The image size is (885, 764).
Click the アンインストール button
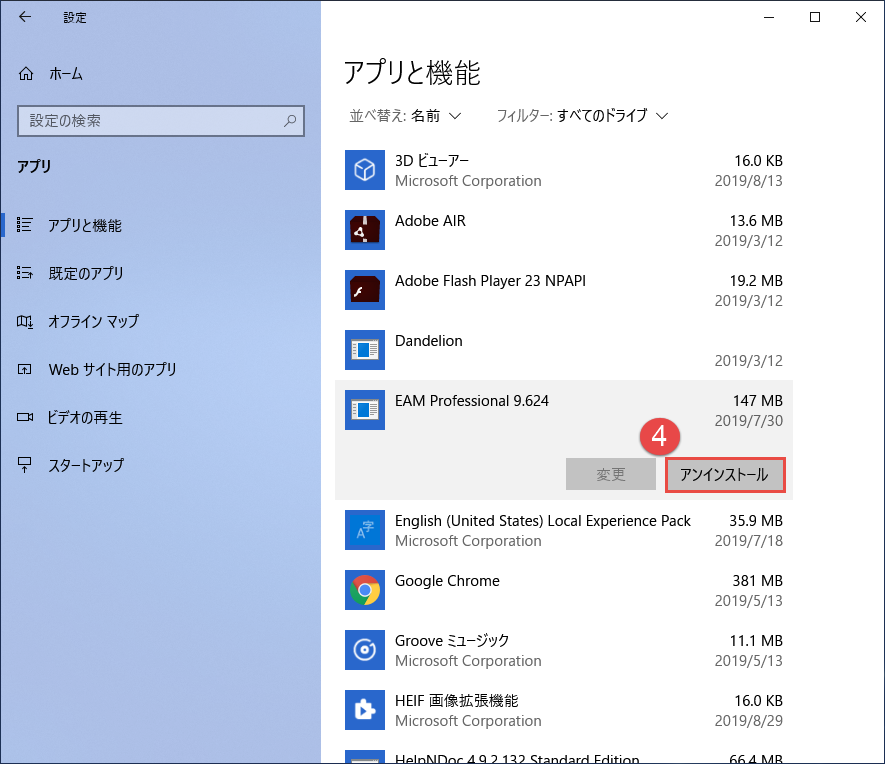[725, 475]
